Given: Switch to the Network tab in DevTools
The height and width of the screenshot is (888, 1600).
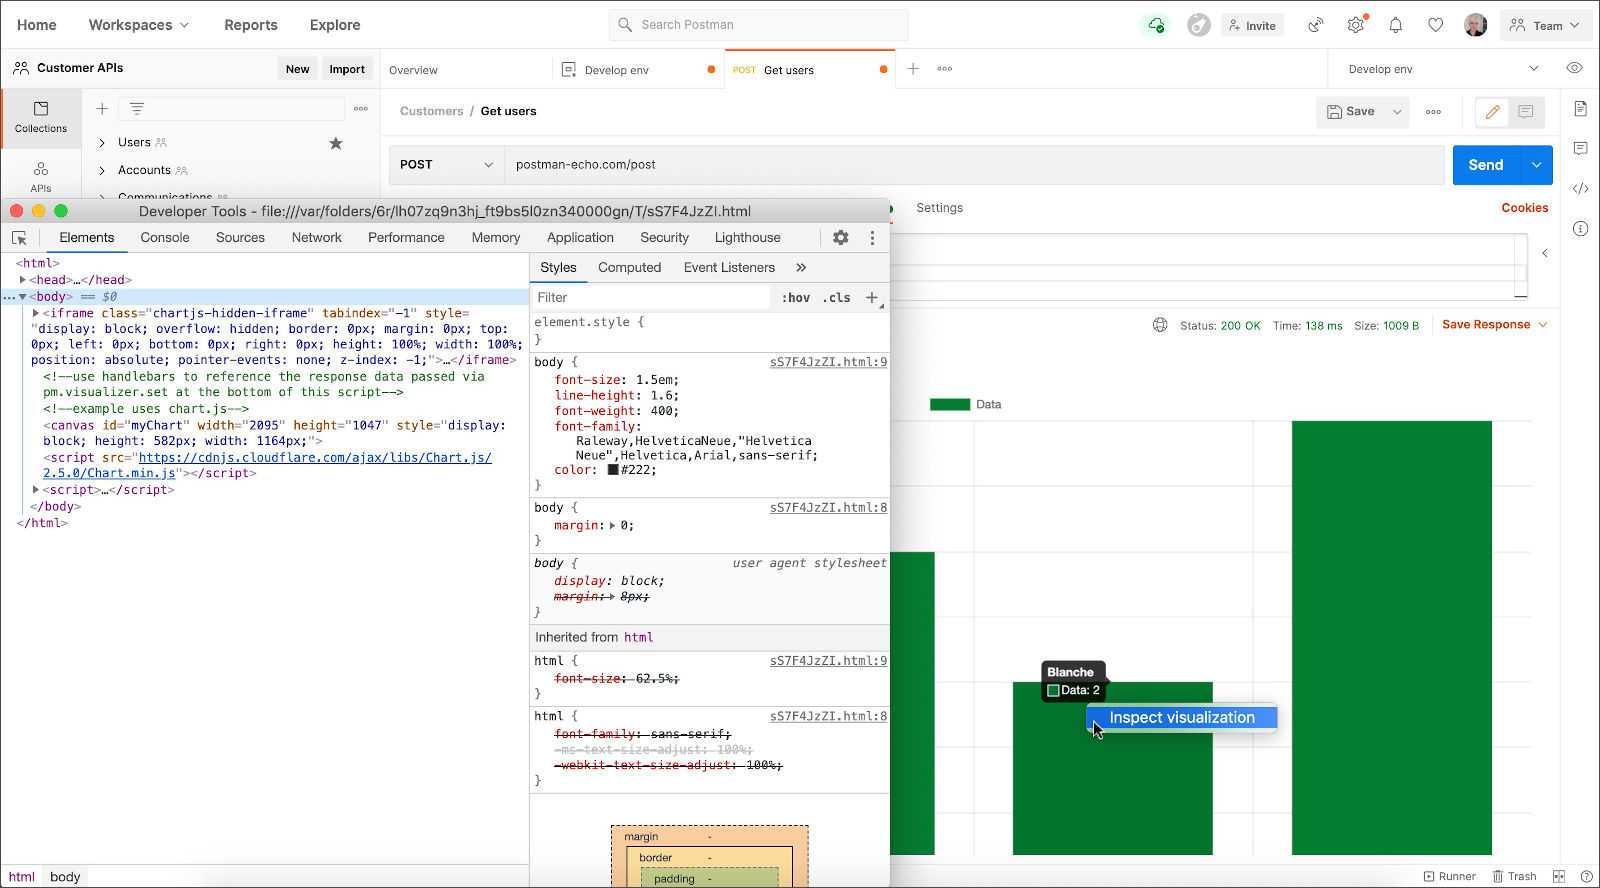Looking at the screenshot, I should tap(317, 238).
